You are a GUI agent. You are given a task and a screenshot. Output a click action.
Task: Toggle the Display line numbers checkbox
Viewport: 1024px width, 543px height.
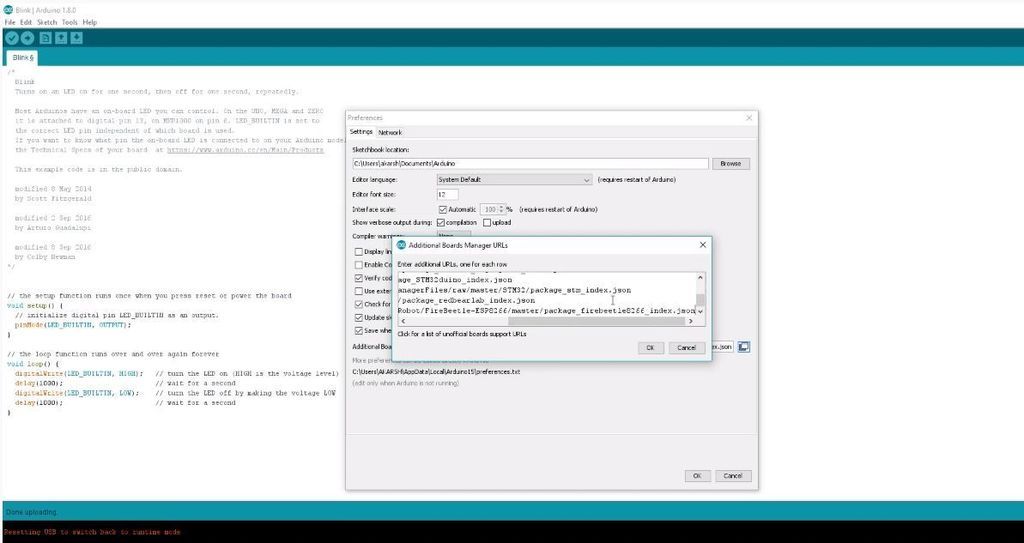[x=359, y=252]
